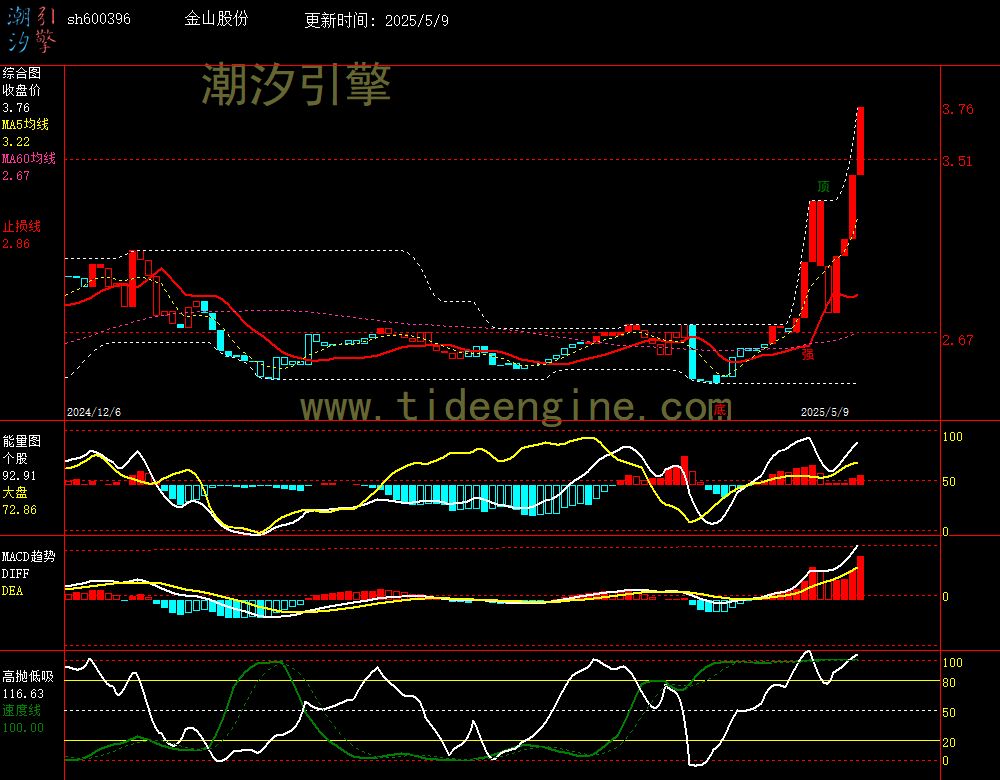
Task: Click the 3.76 price on the right axis
Action: pyautogui.click(x=958, y=109)
